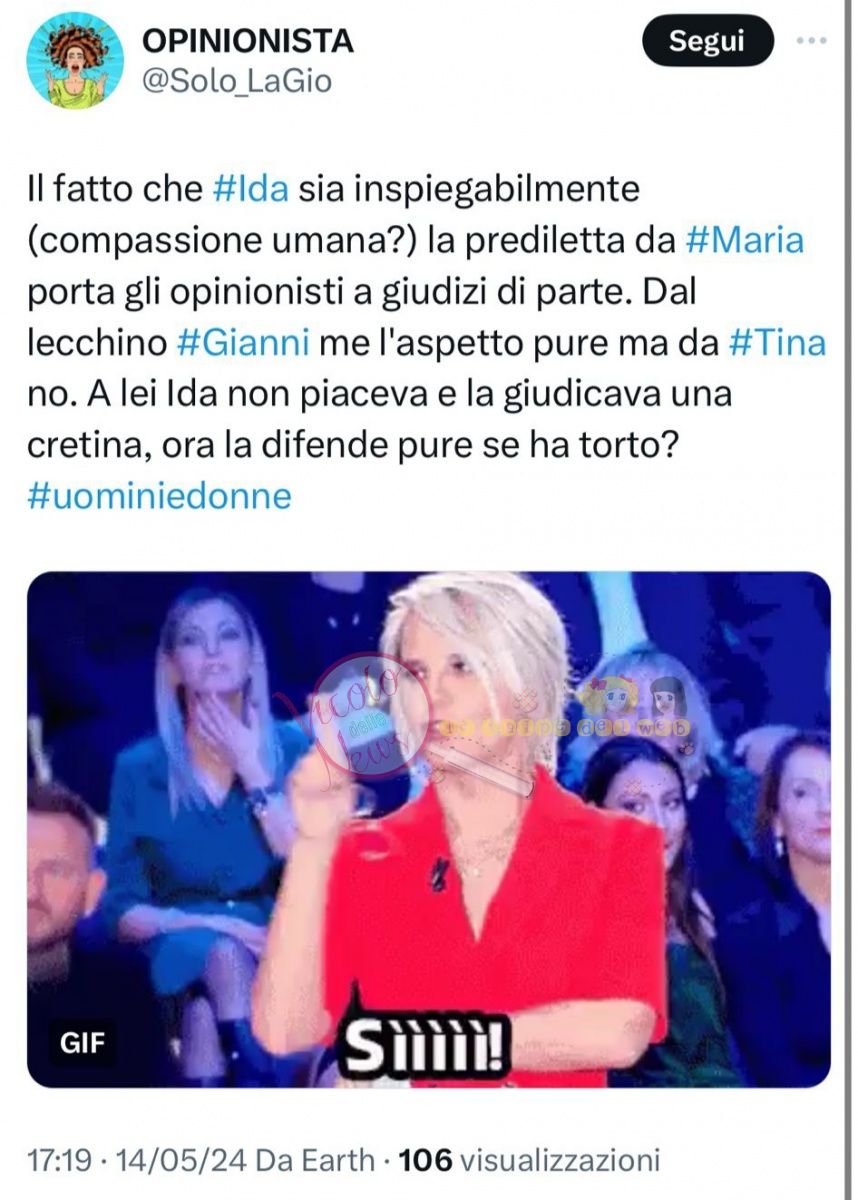Screen dimensions: 858x1200
Task: Open the OPINIONISTA profile avatar
Action: [x=75, y=61]
